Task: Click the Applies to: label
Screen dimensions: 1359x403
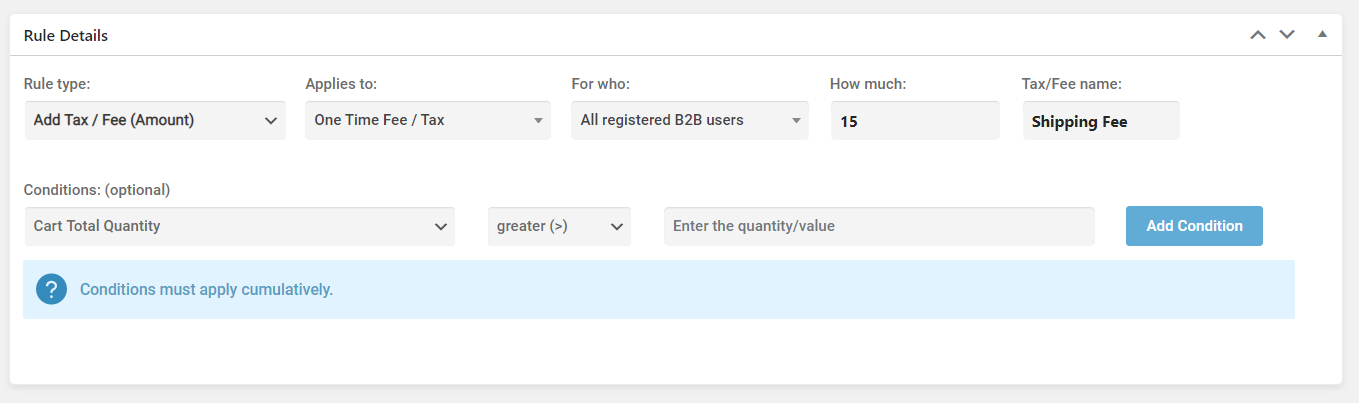Action: click(x=341, y=84)
